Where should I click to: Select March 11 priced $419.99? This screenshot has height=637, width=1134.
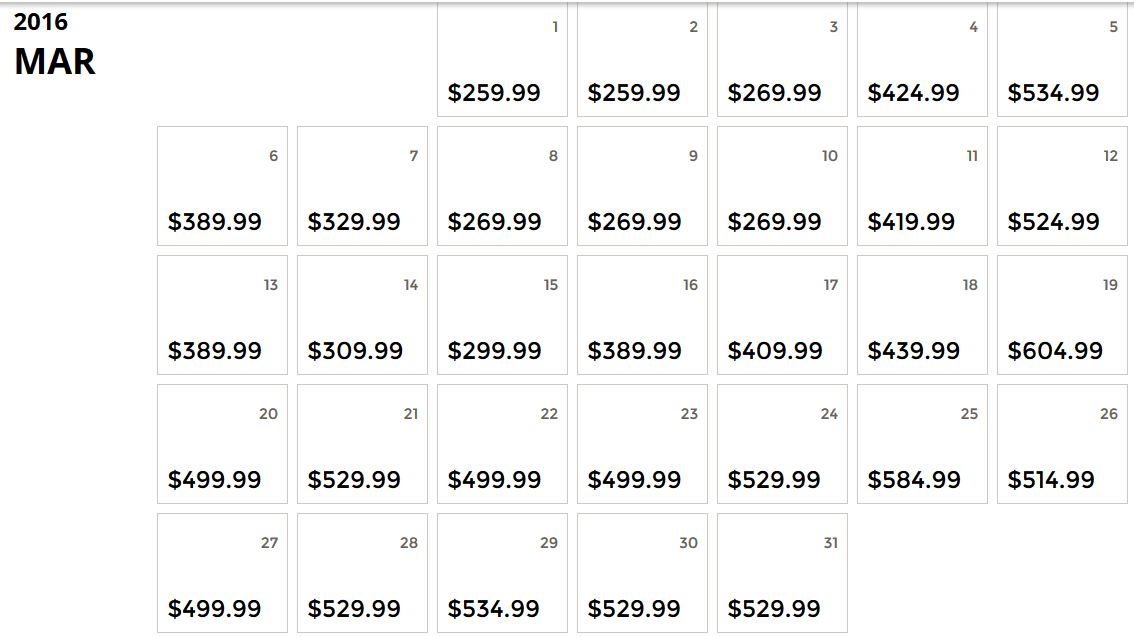click(x=922, y=186)
